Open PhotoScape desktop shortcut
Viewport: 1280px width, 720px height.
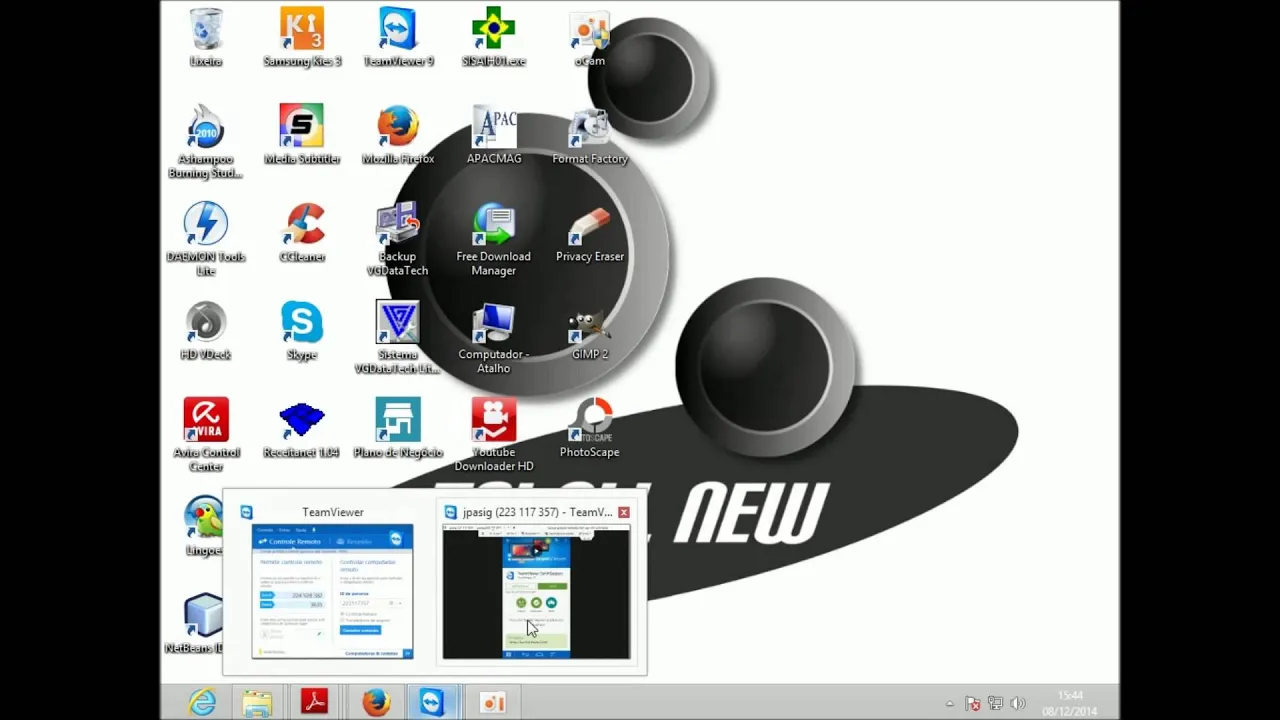tap(590, 429)
